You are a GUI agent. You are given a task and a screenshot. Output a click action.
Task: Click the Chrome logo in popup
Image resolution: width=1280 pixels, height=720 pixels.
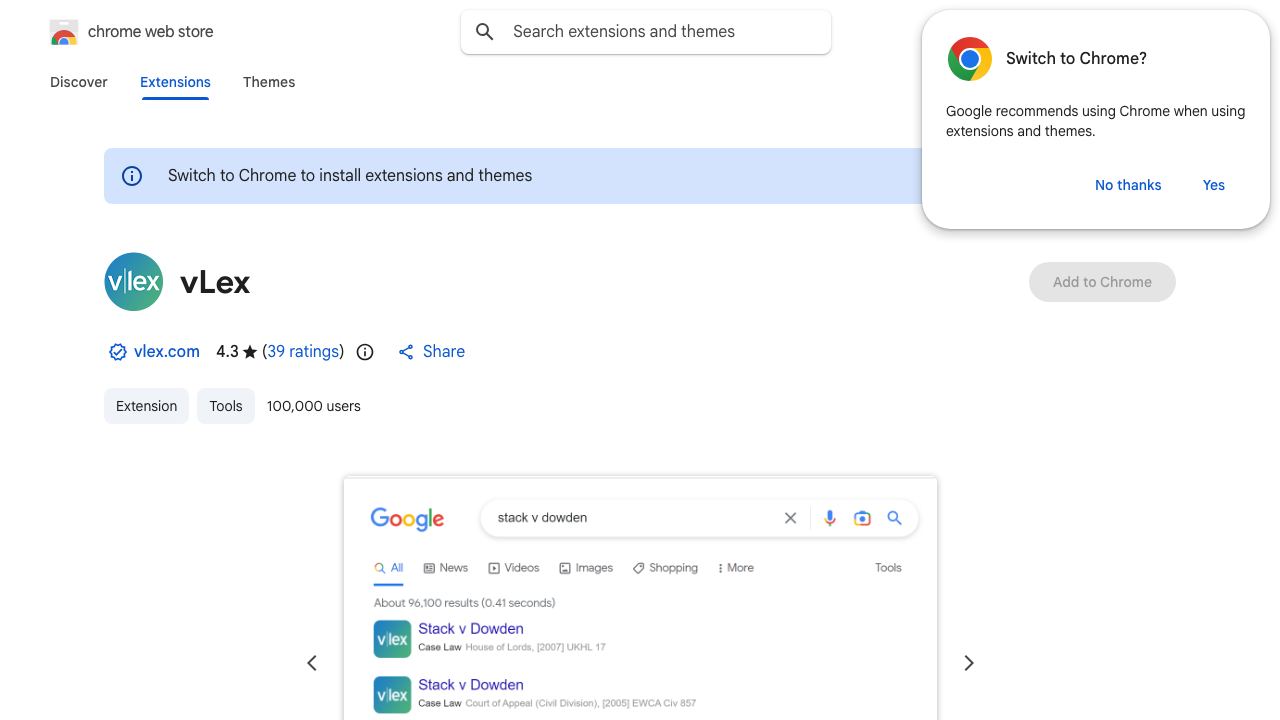[970, 59]
